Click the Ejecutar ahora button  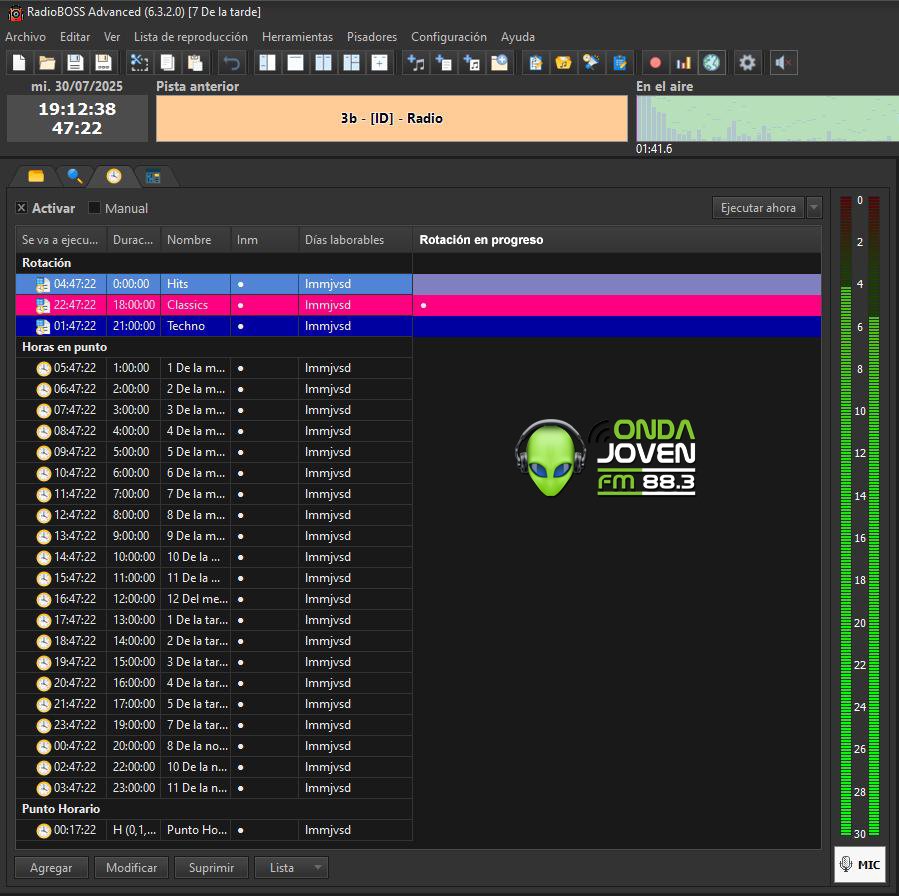[x=758, y=208]
